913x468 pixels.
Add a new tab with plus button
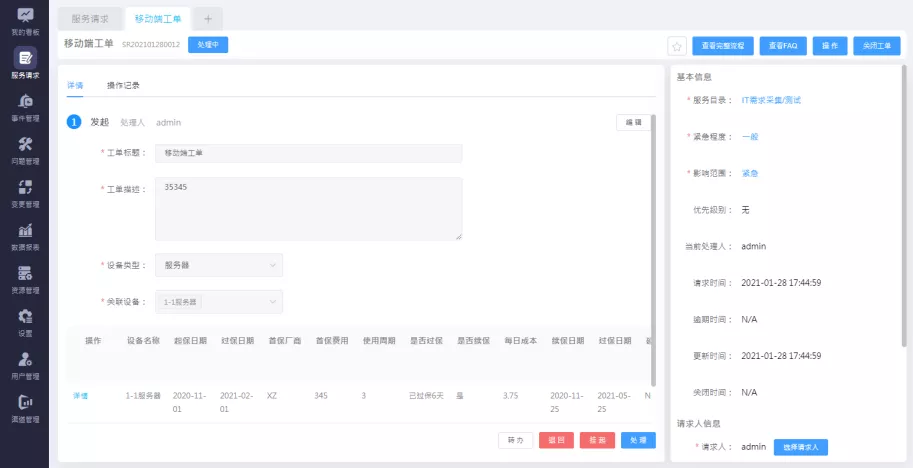coord(207,19)
